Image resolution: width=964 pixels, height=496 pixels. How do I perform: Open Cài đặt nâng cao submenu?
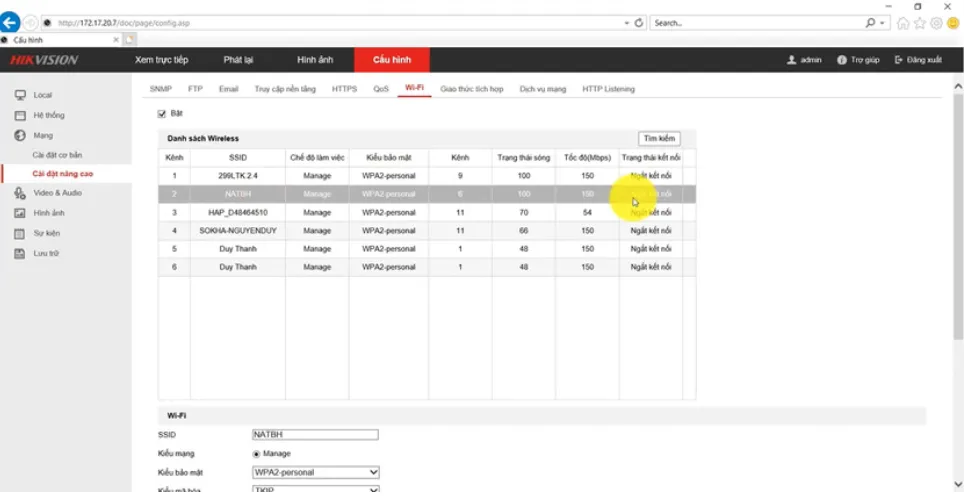tap(63, 174)
